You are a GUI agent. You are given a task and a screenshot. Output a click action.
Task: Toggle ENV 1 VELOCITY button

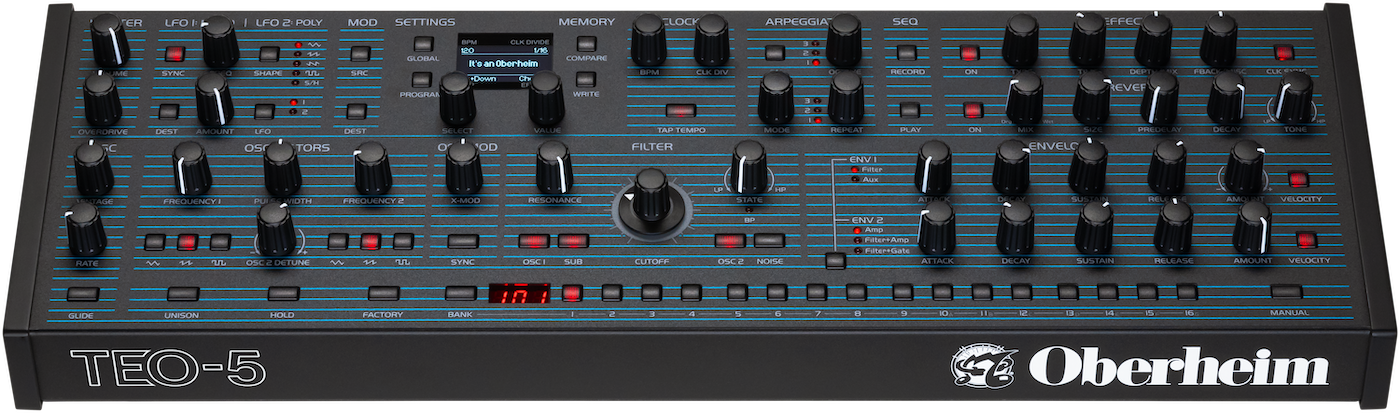[1299, 179]
